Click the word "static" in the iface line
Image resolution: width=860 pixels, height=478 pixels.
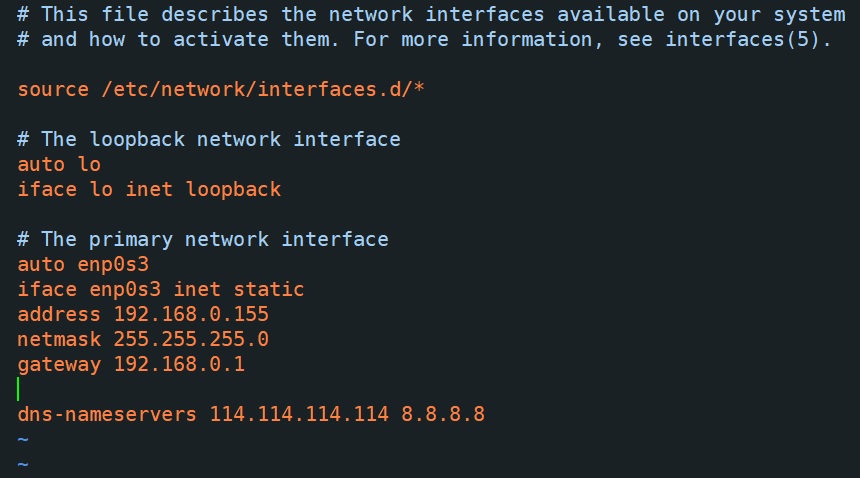tap(269, 289)
